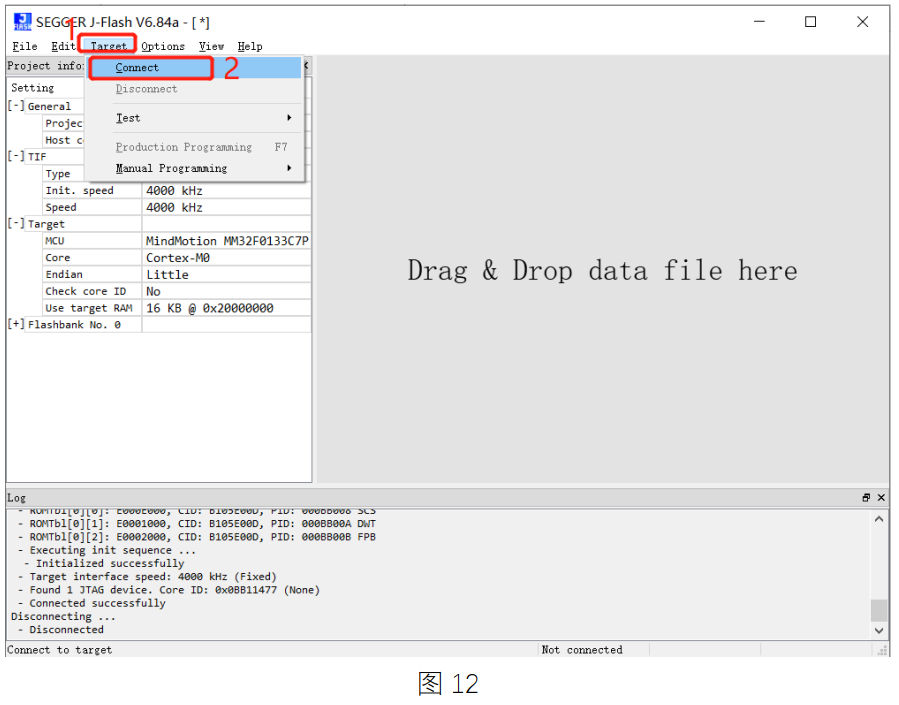Screen dimensions: 899x705
Task: Click the Drag & Drop data file area
Action: click(603, 270)
